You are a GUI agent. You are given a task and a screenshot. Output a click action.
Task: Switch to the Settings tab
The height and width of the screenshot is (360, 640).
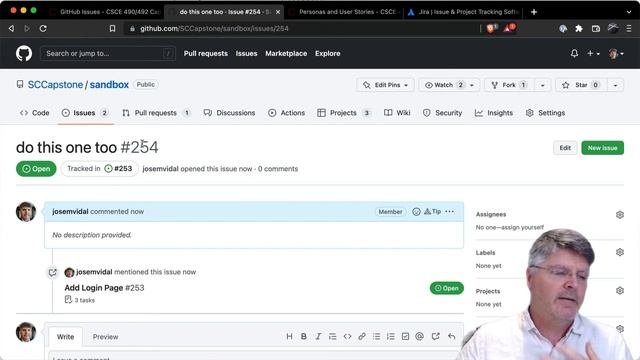546,113
